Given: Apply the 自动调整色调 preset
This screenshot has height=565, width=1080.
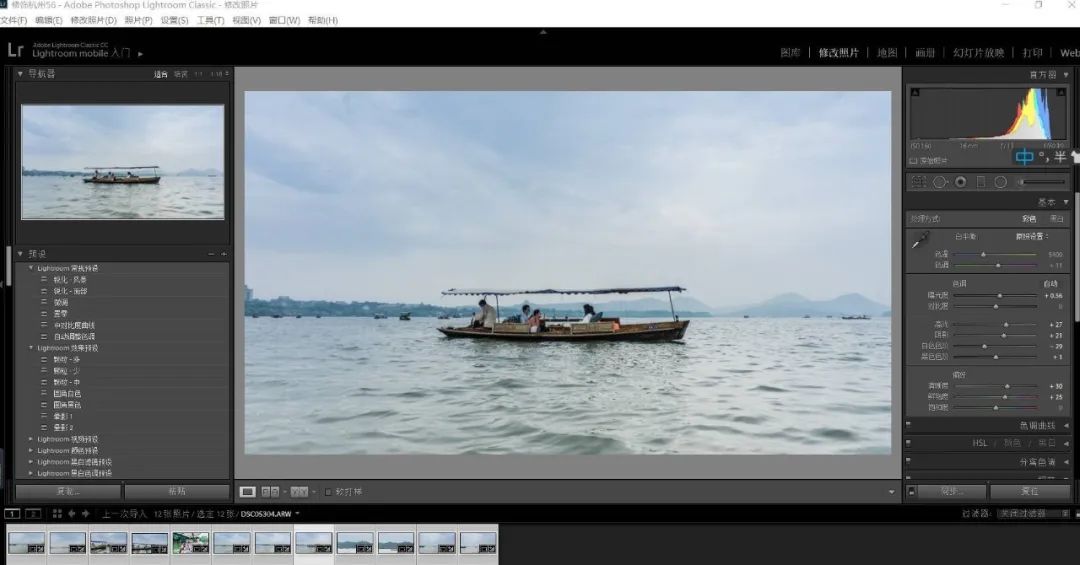Looking at the screenshot, I should pos(74,337).
